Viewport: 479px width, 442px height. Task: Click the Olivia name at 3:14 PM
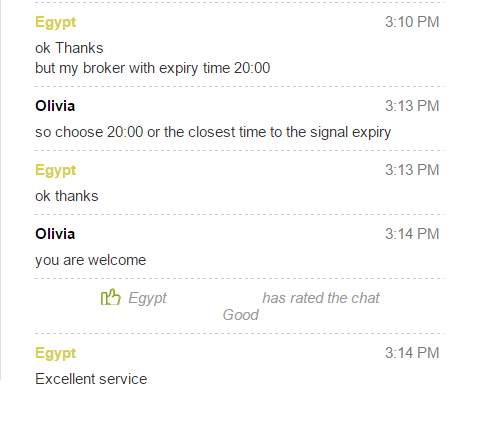click(x=55, y=234)
